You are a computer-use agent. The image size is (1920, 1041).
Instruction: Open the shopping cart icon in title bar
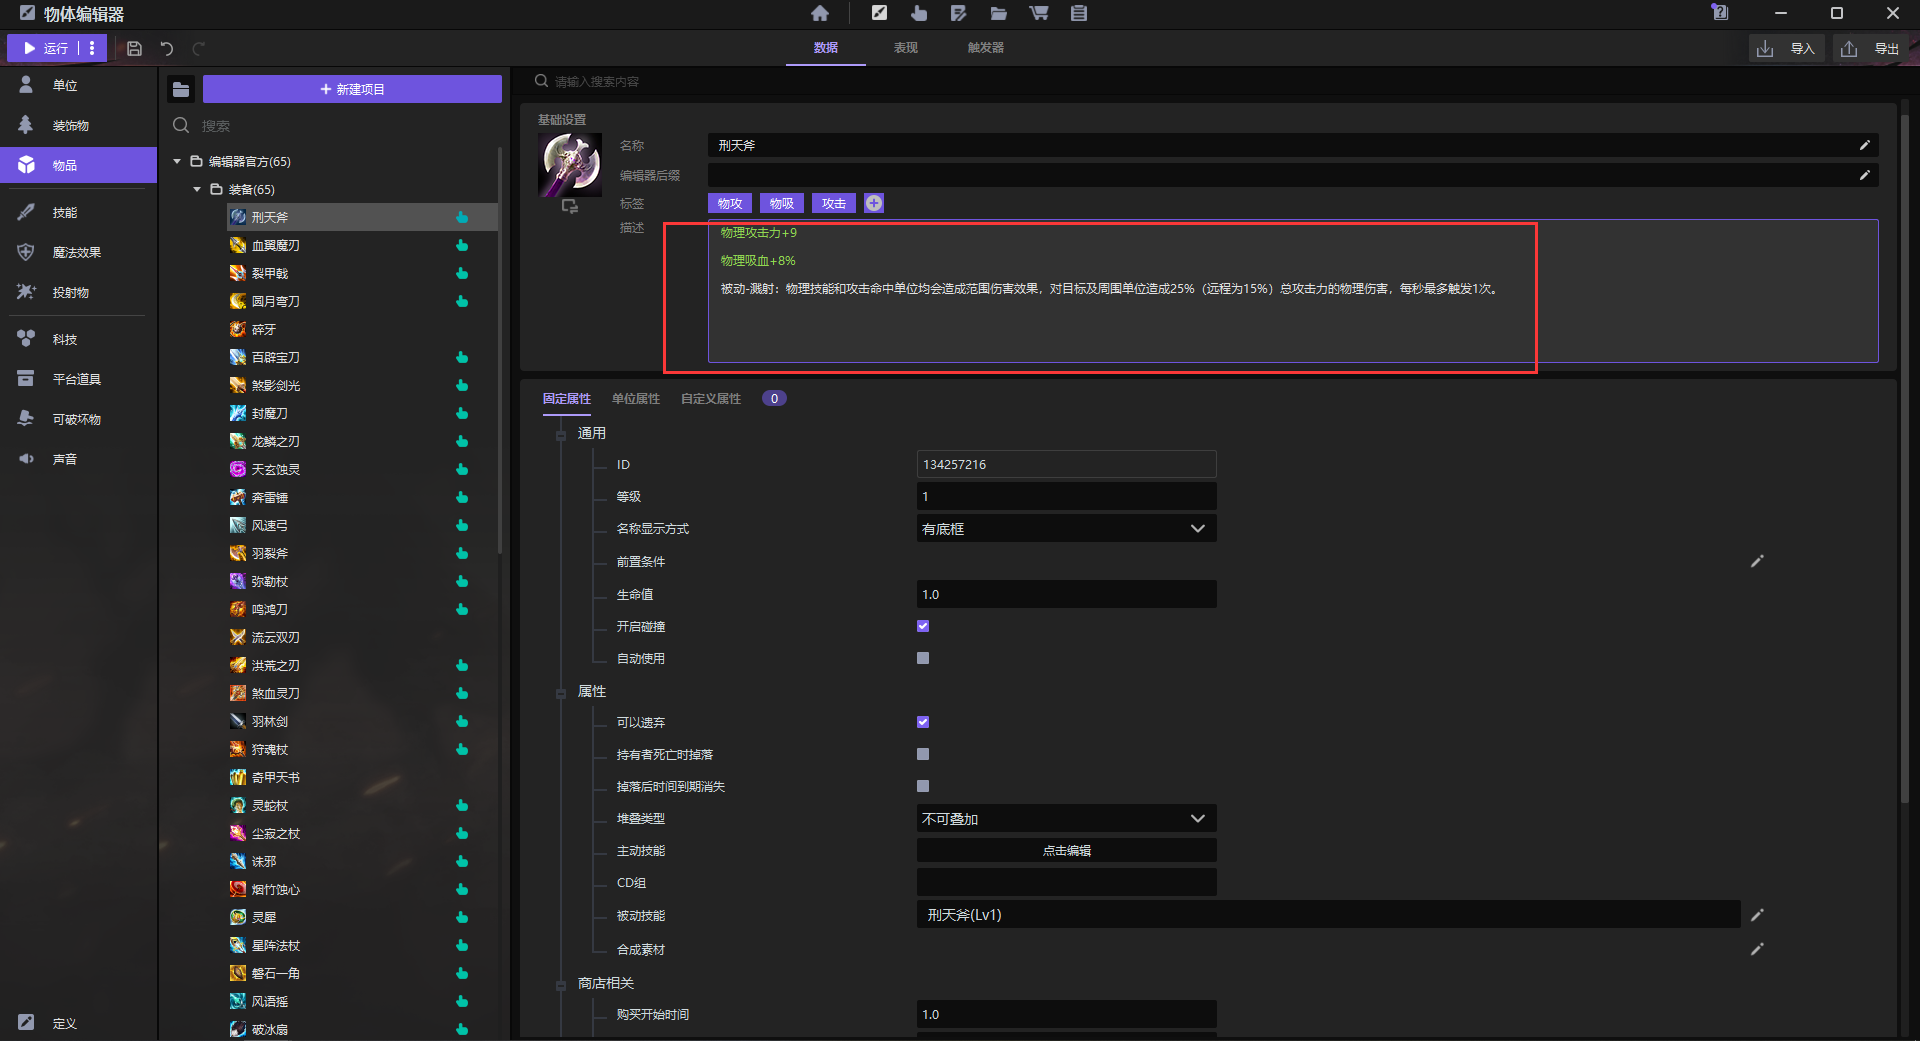pyautogui.click(x=1039, y=13)
